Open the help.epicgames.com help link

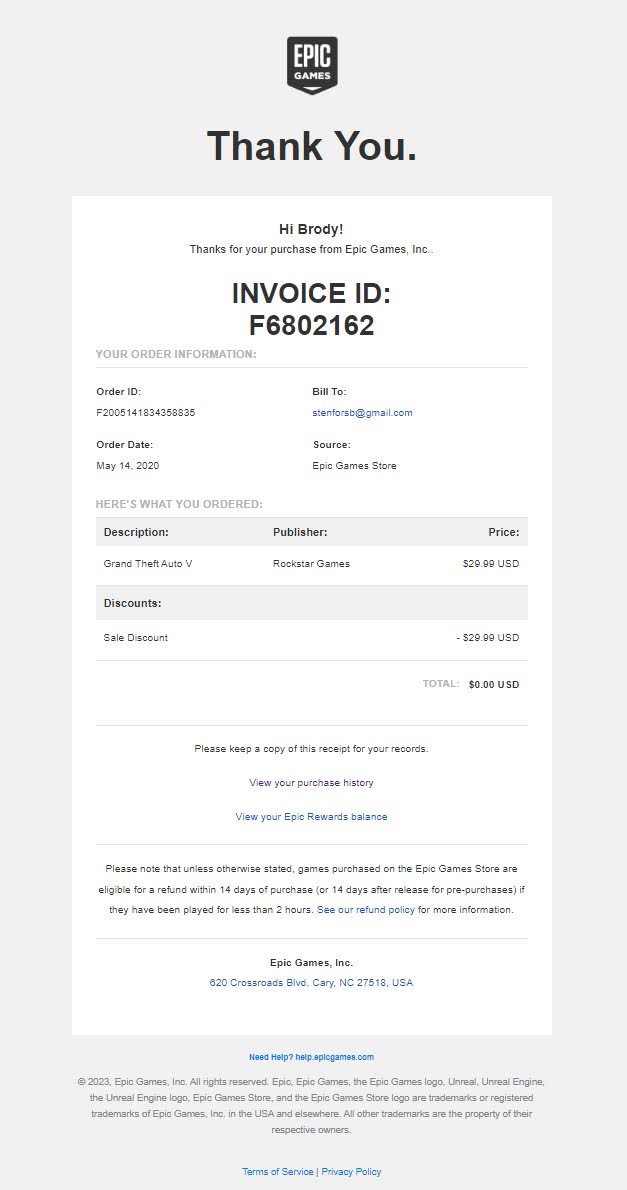[311, 1057]
